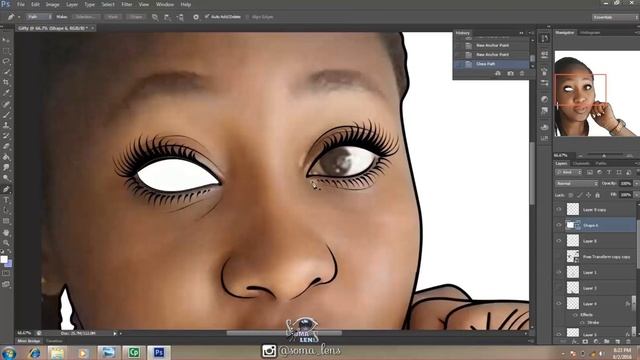Select the Close Path history state
The width and height of the screenshot is (640, 360).
pyautogui.click(x=492, y=64)
